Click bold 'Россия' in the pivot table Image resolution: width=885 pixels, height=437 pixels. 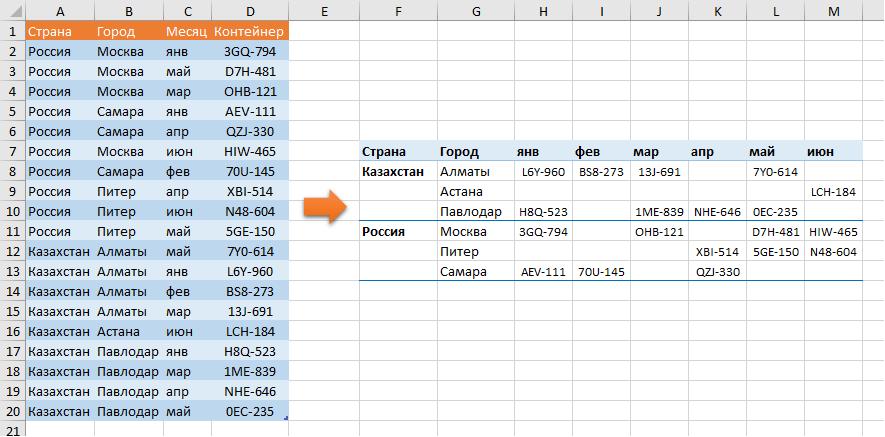[x=383, y=231]
